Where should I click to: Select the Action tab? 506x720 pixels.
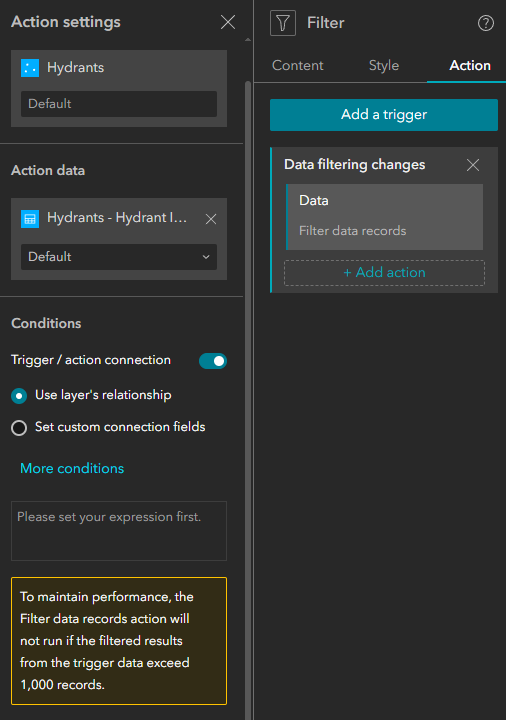point(470,65)
